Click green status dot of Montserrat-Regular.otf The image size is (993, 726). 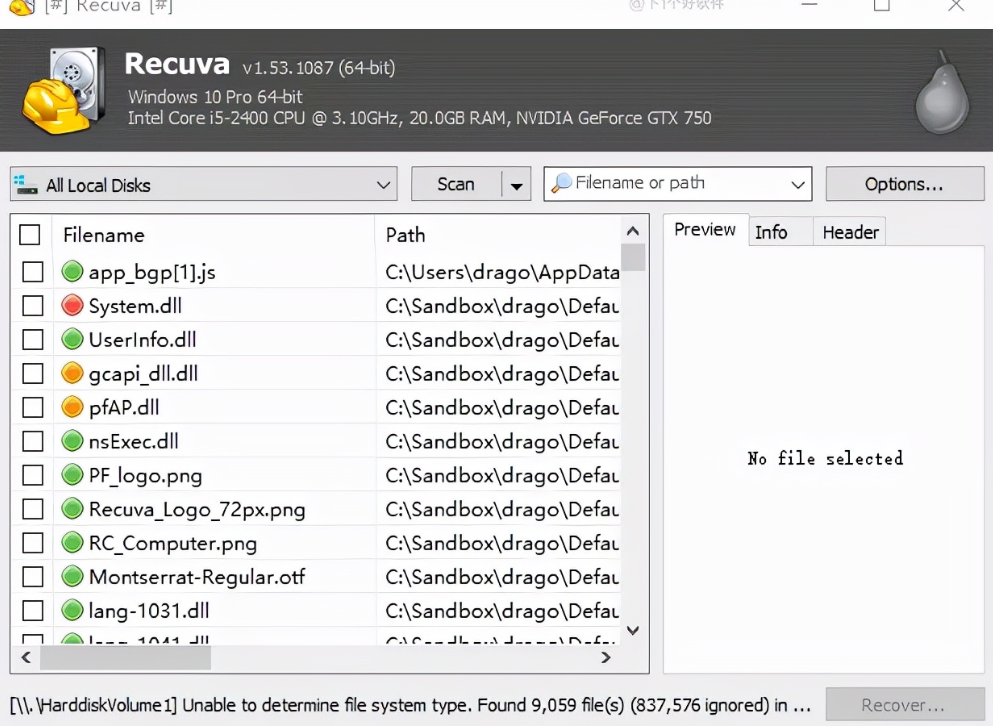(72, 576)
